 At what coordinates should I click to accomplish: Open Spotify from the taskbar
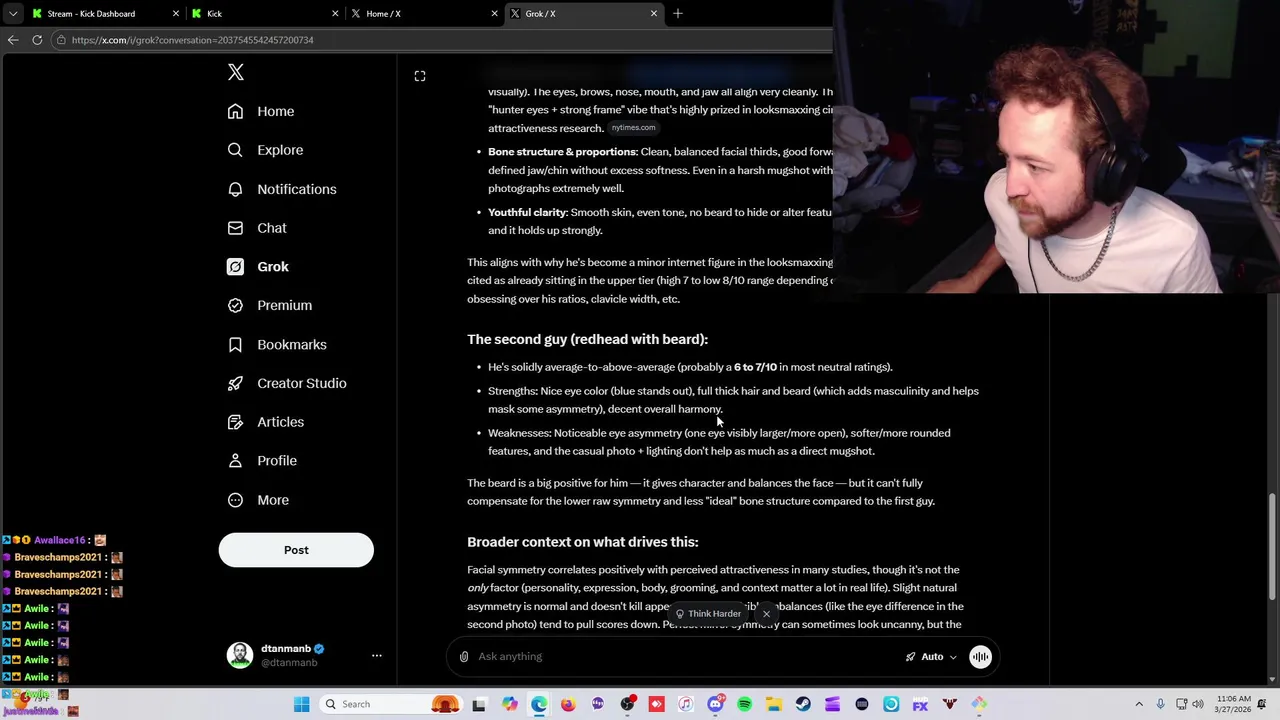pyautogui.click(x=744, y=705)
